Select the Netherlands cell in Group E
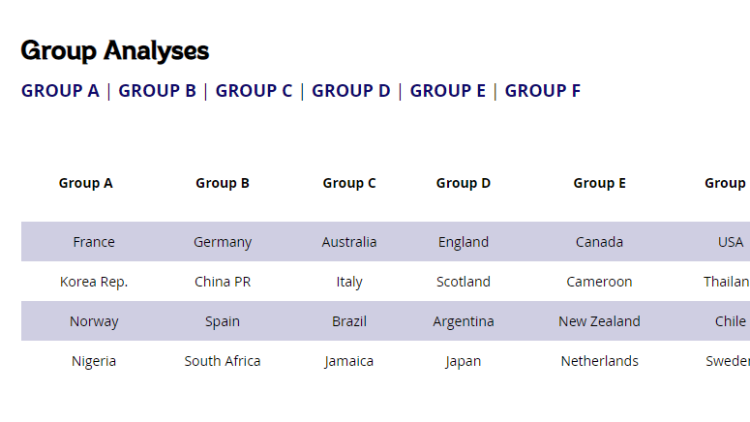 pyautogui.click(x=599, y=361)
